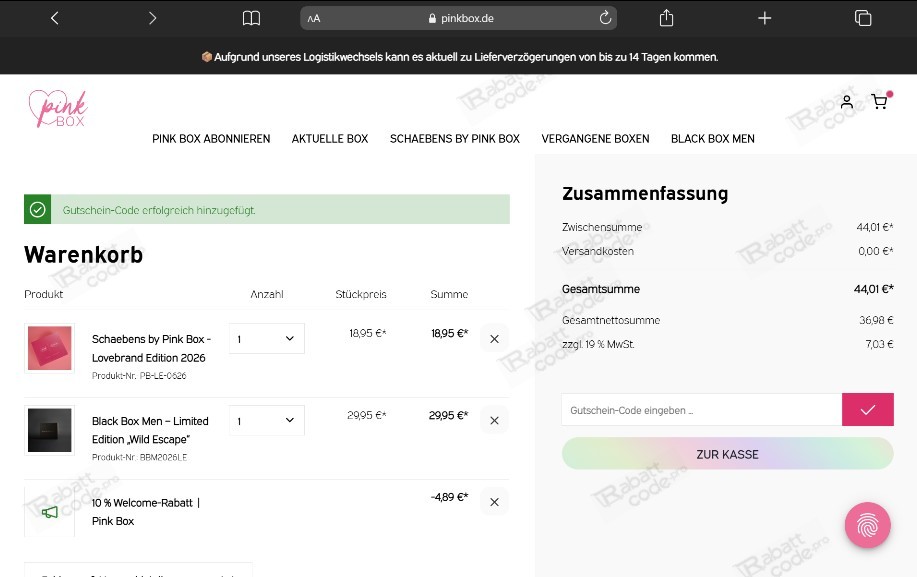Click the -4,89 € discount amount
Screen dimensions: 917x577
[x=449, y=497]
